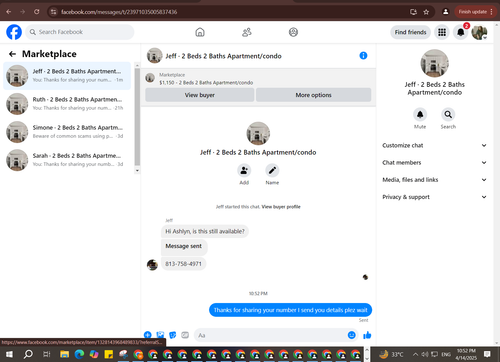Click the View buyer button
Screen dimensions: 500x362
pyautogui.click(x=200, y=95)
